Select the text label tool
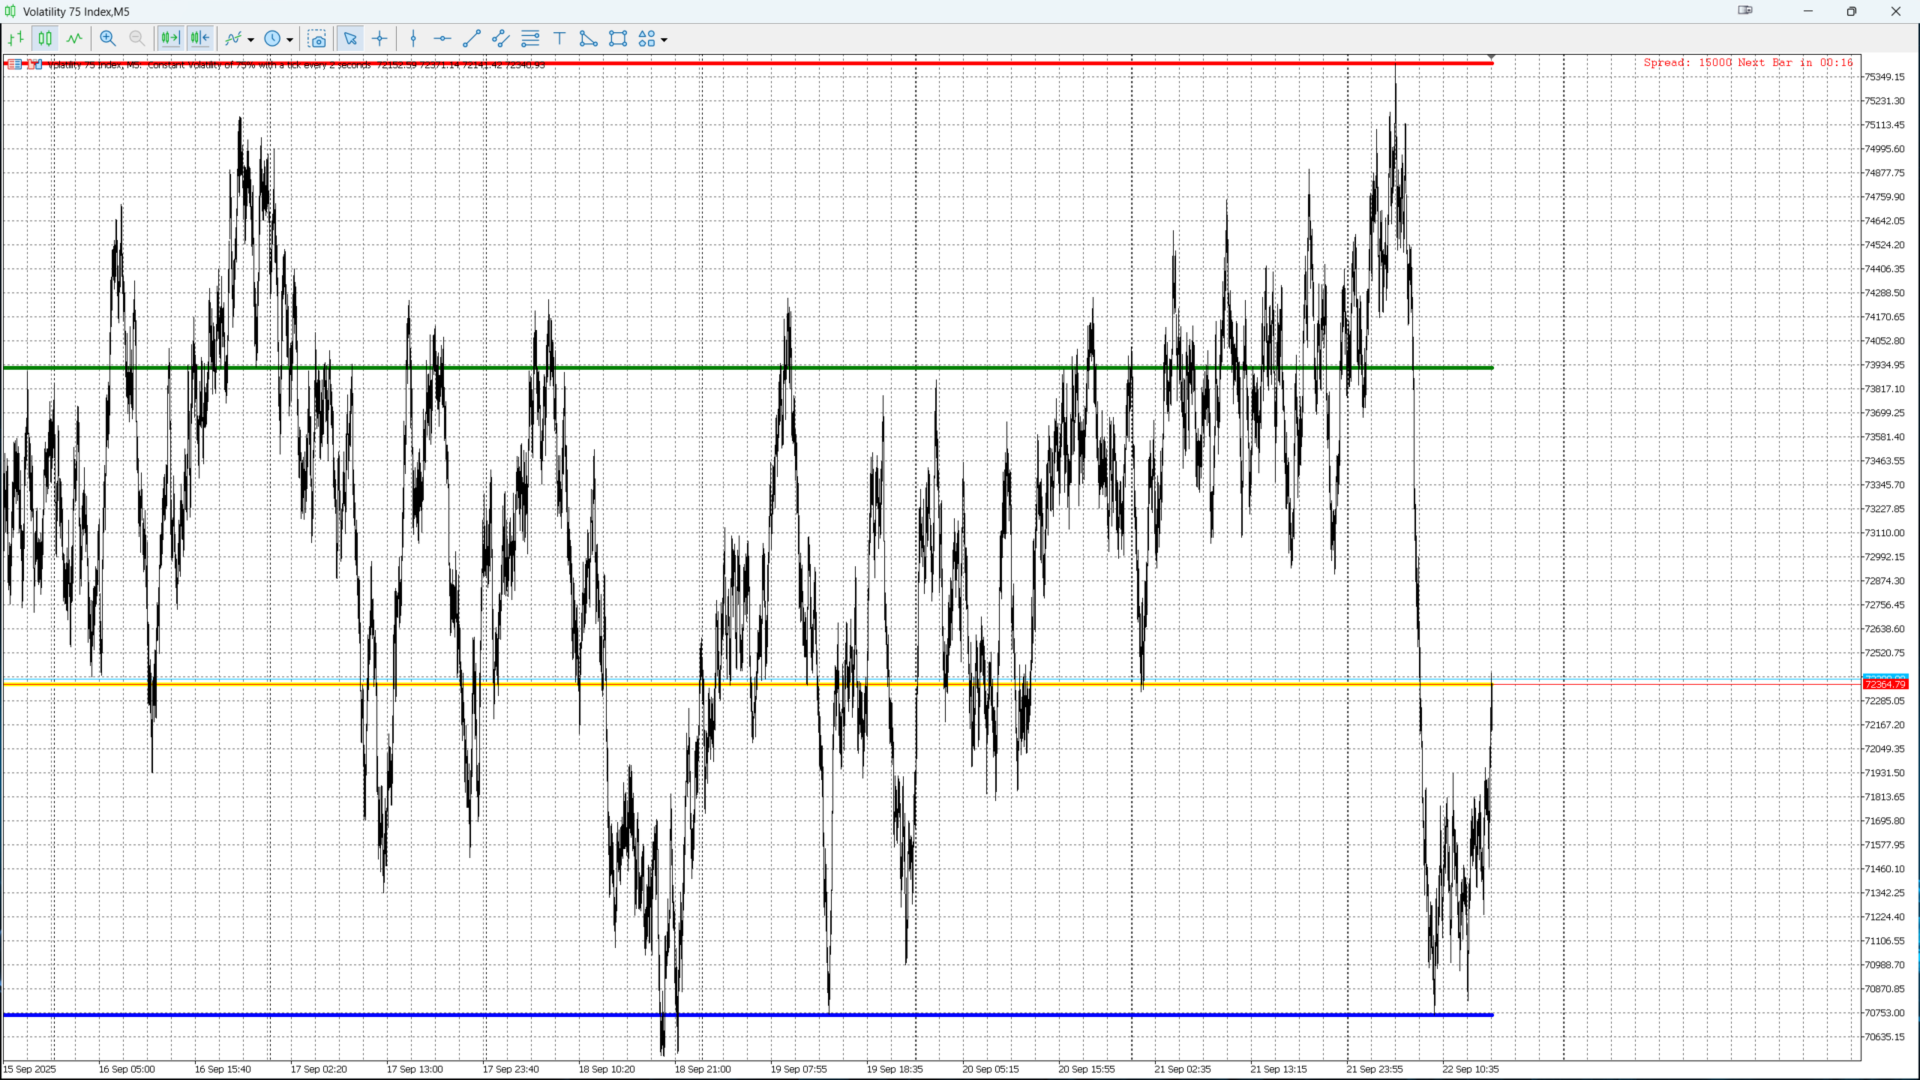This screenshot has width=1920, height=1080. (560, 39)
